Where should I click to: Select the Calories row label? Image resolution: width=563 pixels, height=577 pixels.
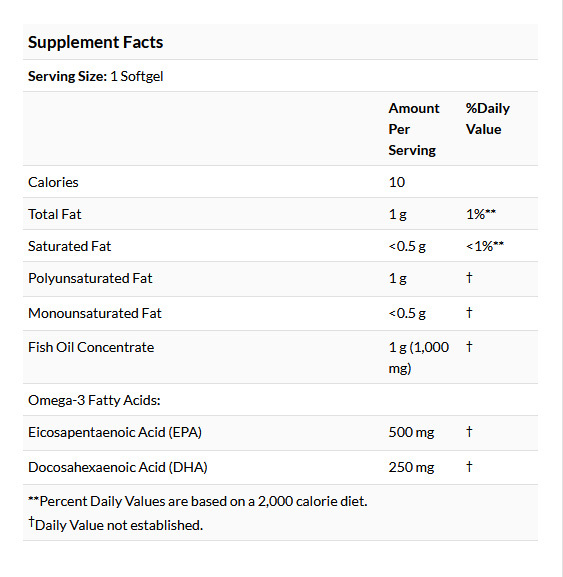[53, 183]
